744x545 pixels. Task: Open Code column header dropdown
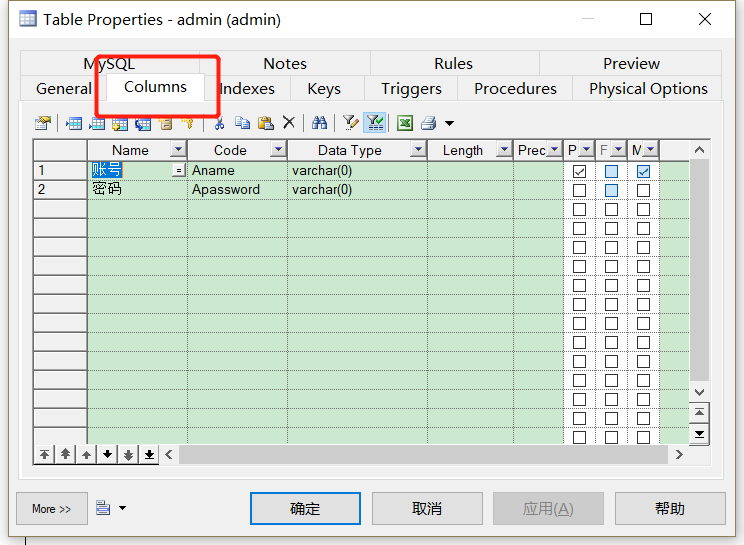(278, 149)
